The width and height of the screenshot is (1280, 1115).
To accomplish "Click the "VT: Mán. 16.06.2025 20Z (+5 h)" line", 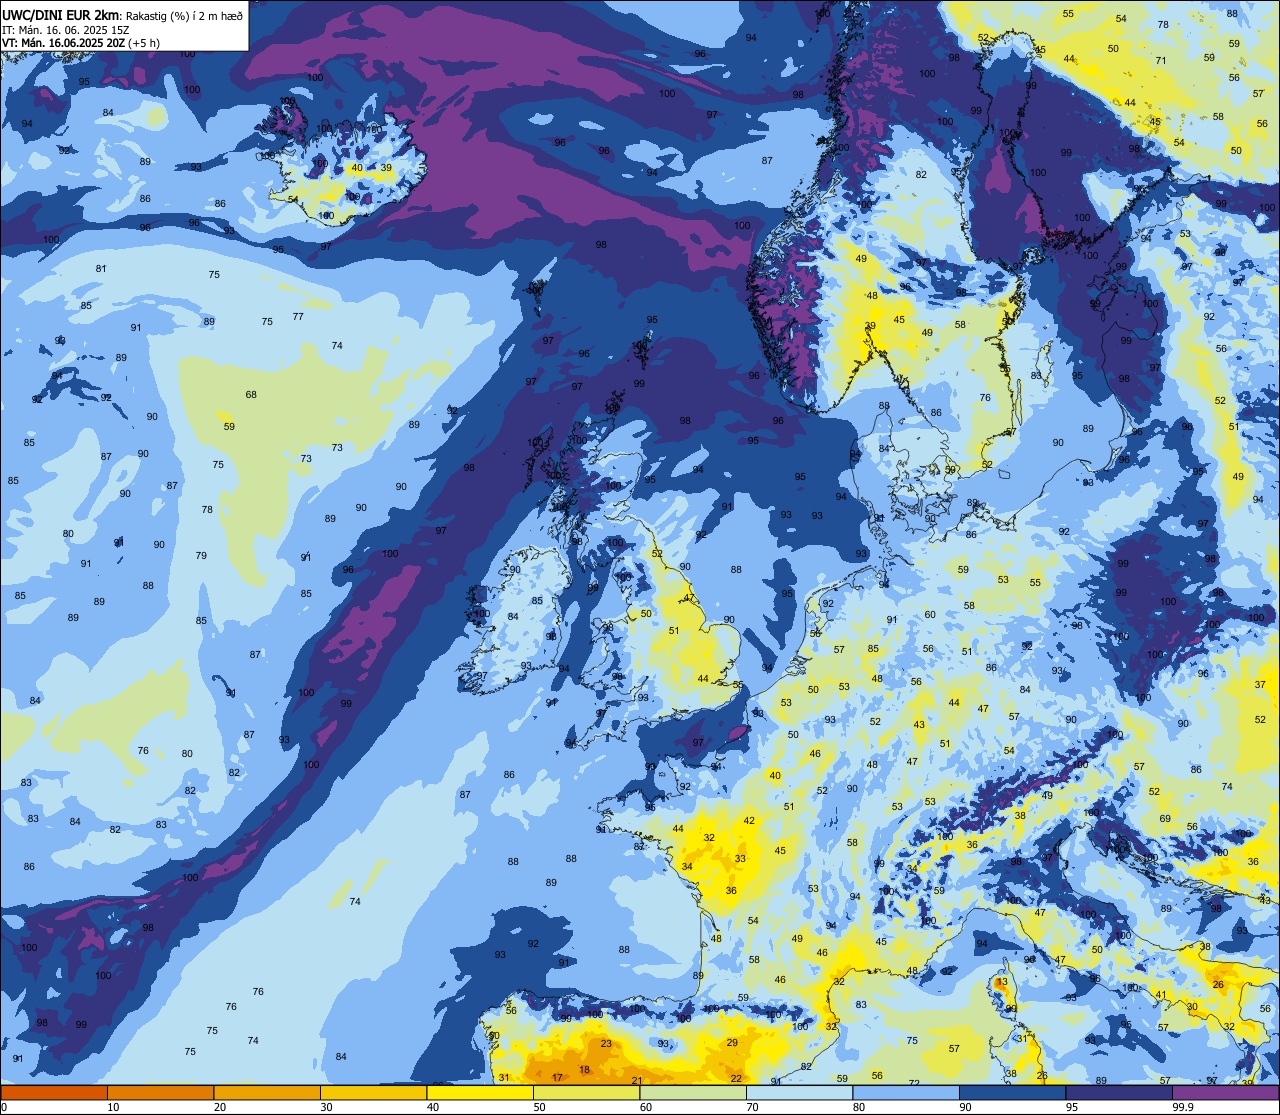I will pyautogui.click(x=81, y=42).
